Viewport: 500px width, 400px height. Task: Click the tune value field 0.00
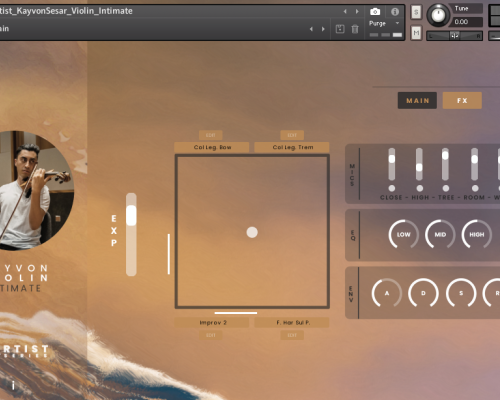pyautogui.click(x=467, y=22)
